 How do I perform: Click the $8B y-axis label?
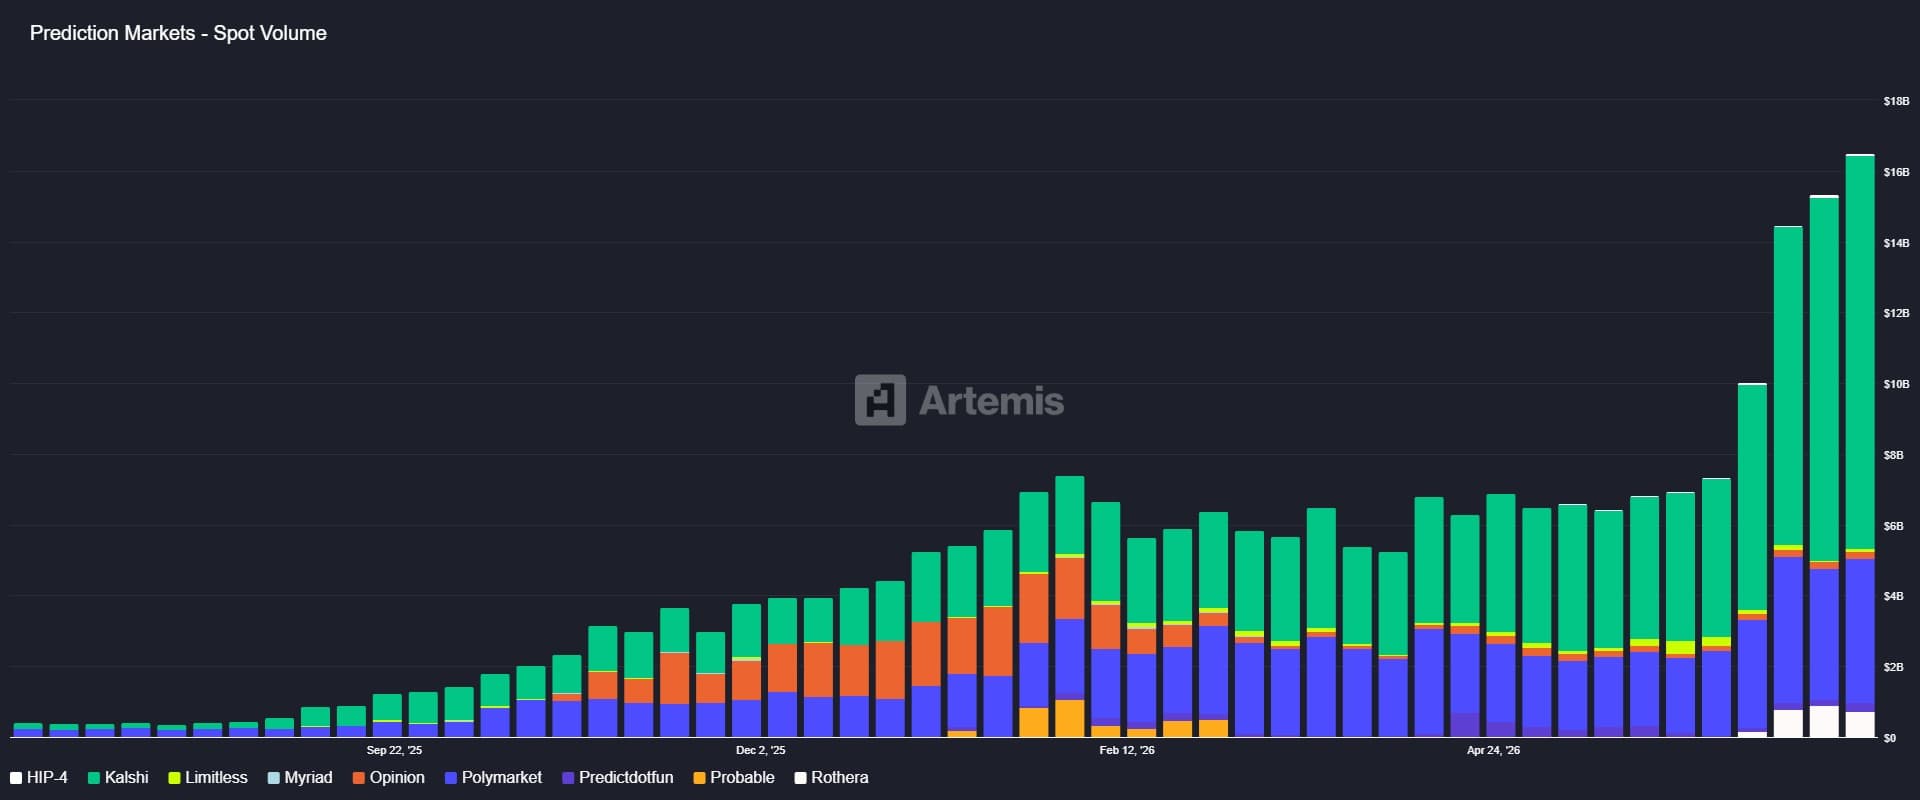point(1893,455)
